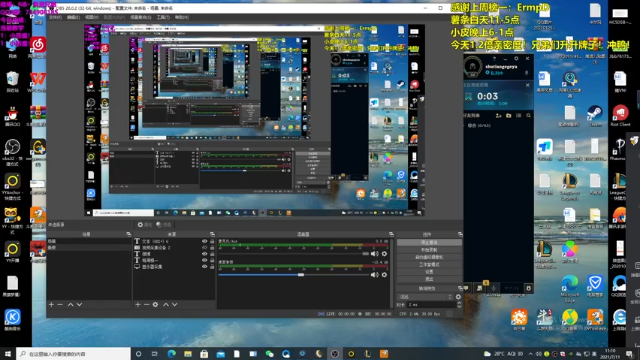This screenshot has width=640, height=360.
Task: Open the missions icon with the yellow badge
Action: coord(480,287)
